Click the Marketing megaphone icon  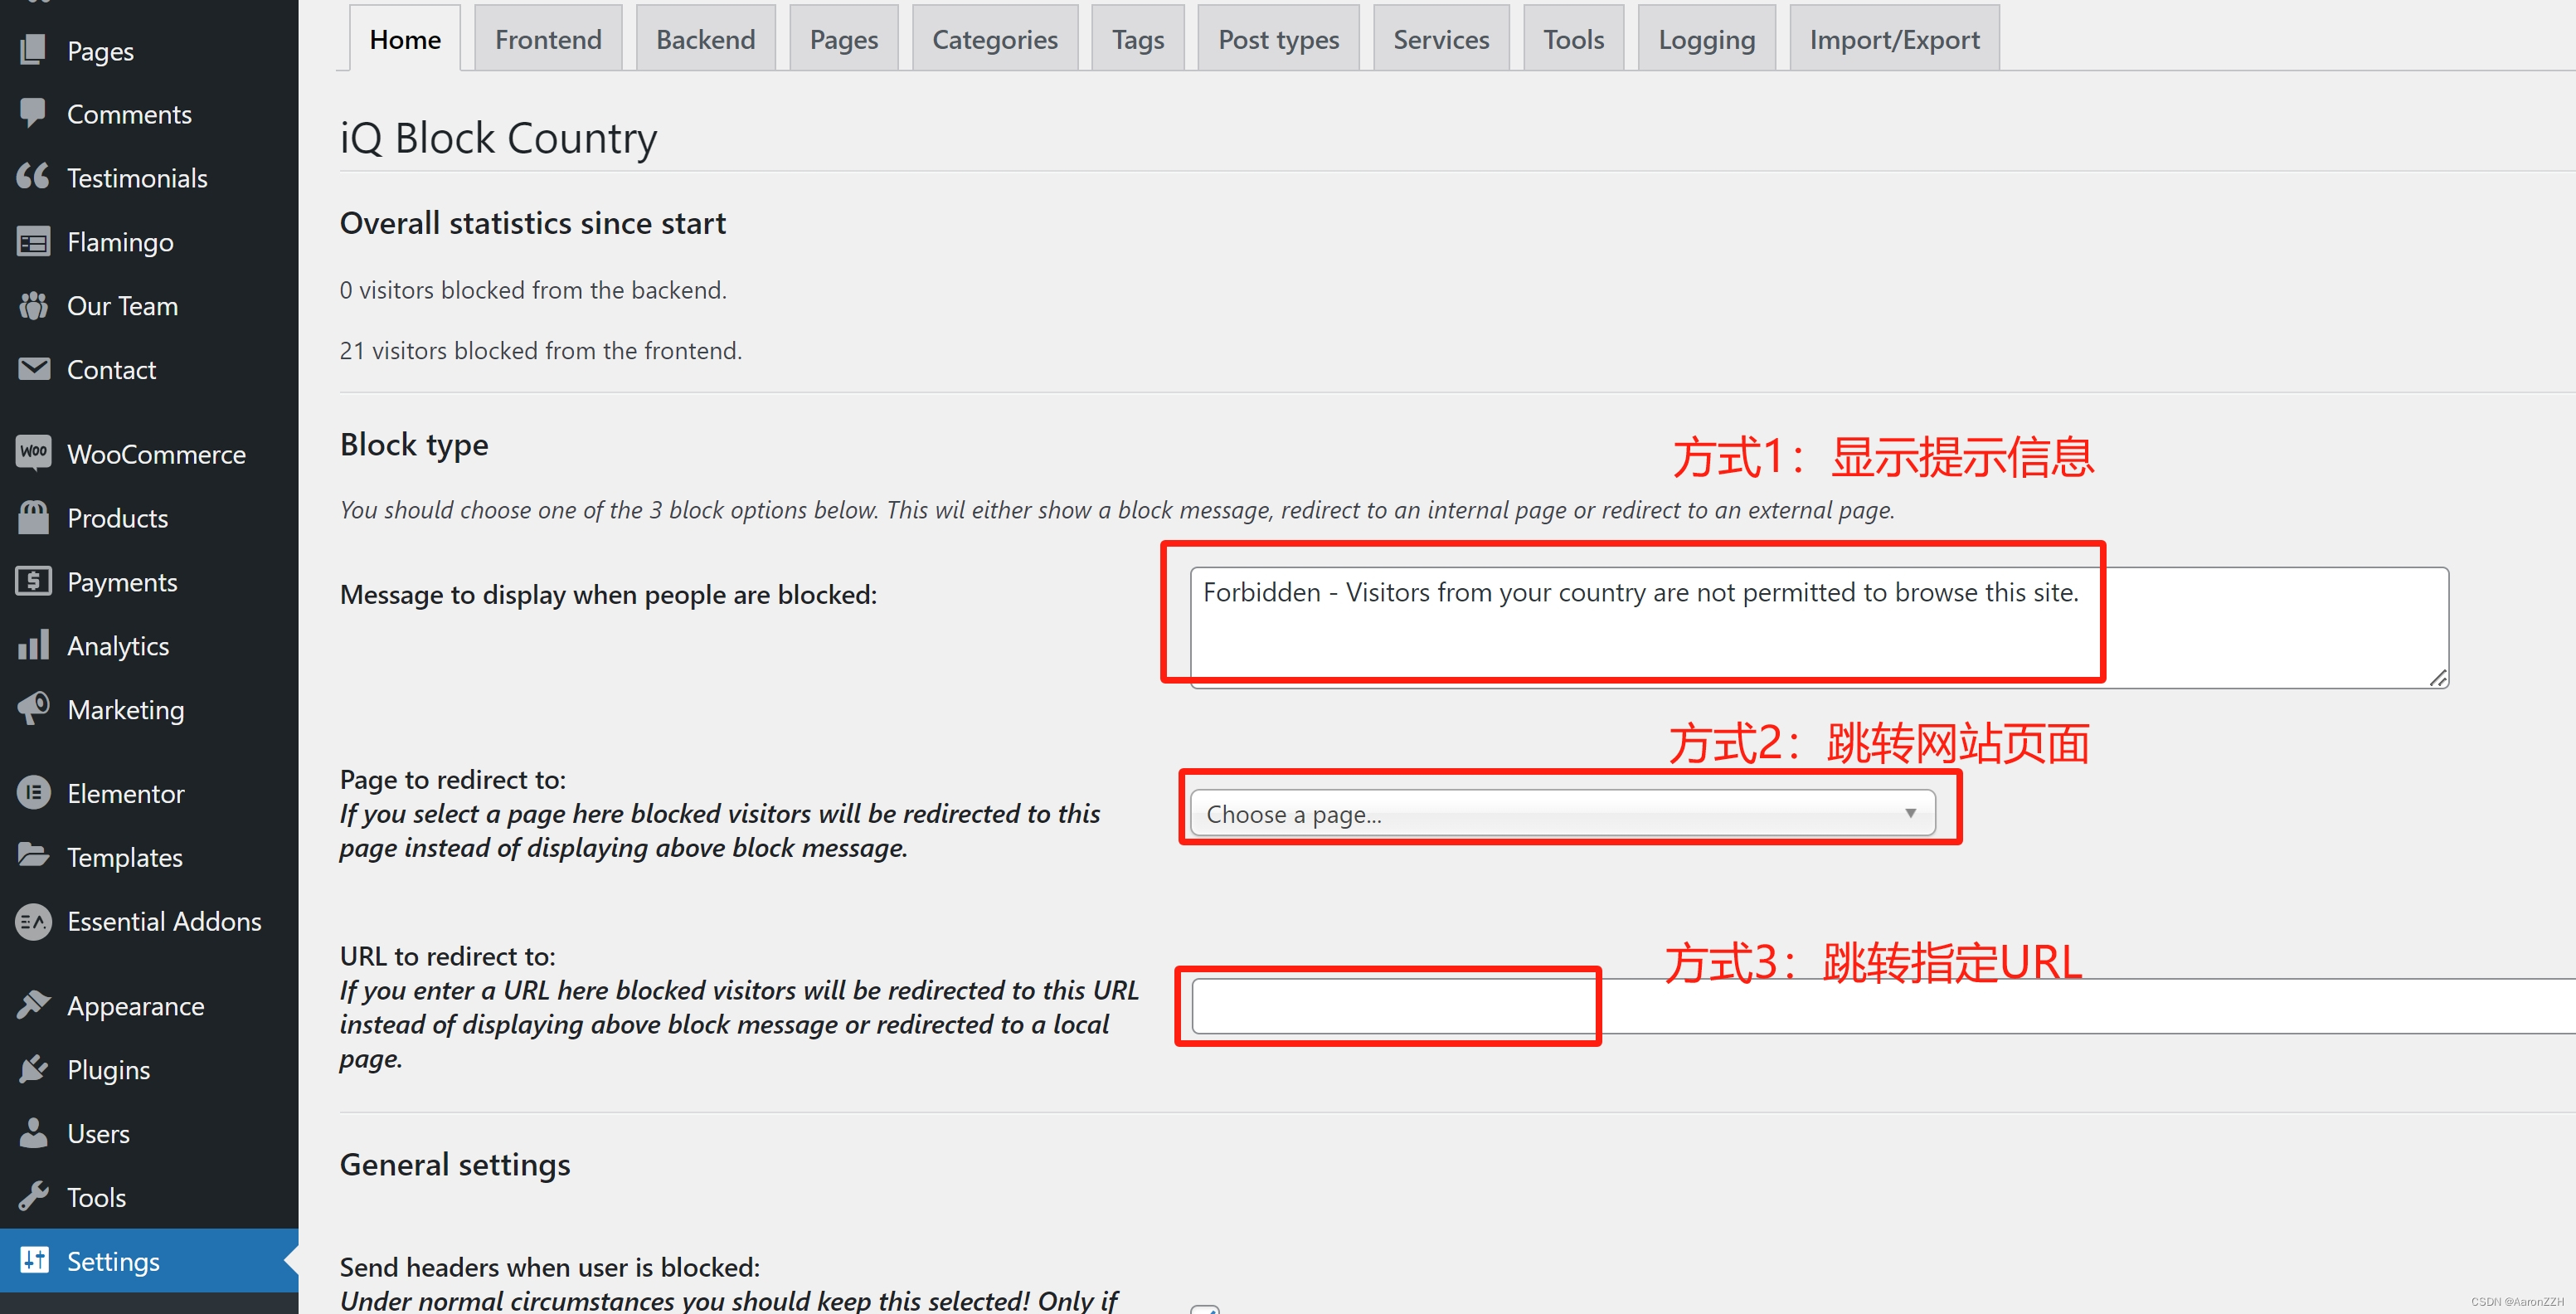pos(33,709)
